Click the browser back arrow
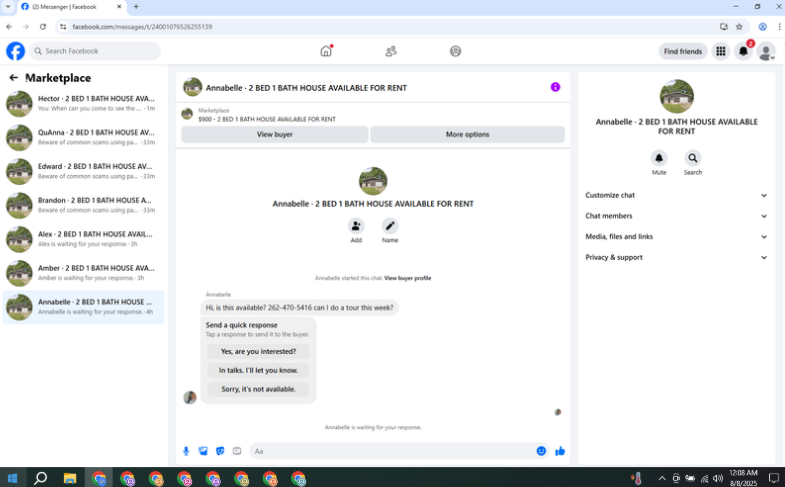785x487 pixels. (x=9, y=27)
